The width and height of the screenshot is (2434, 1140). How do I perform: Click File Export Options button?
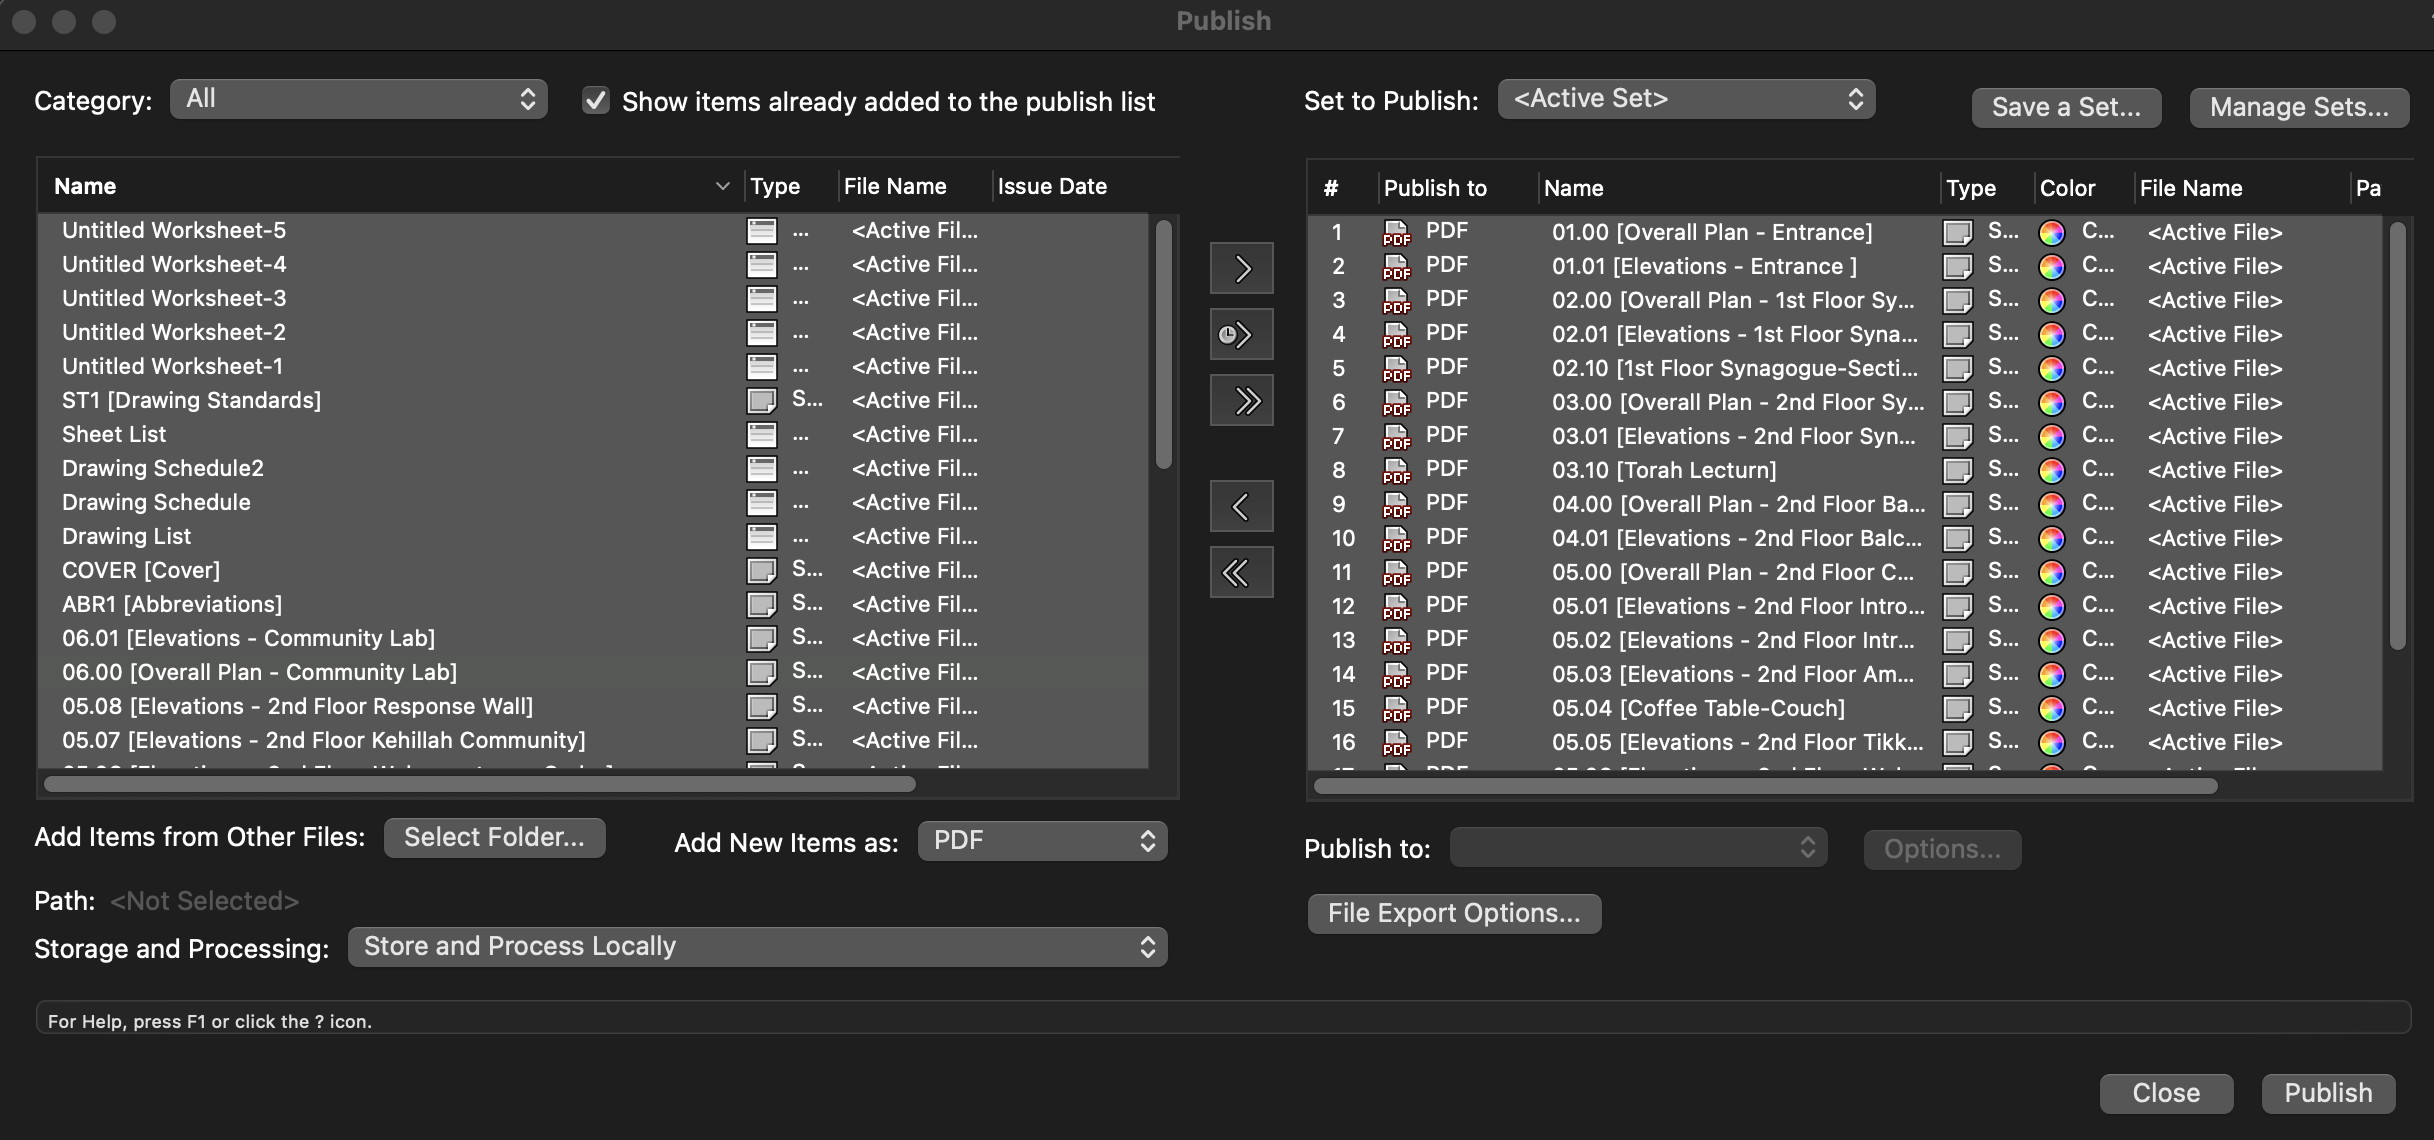tap(1453, 913)
